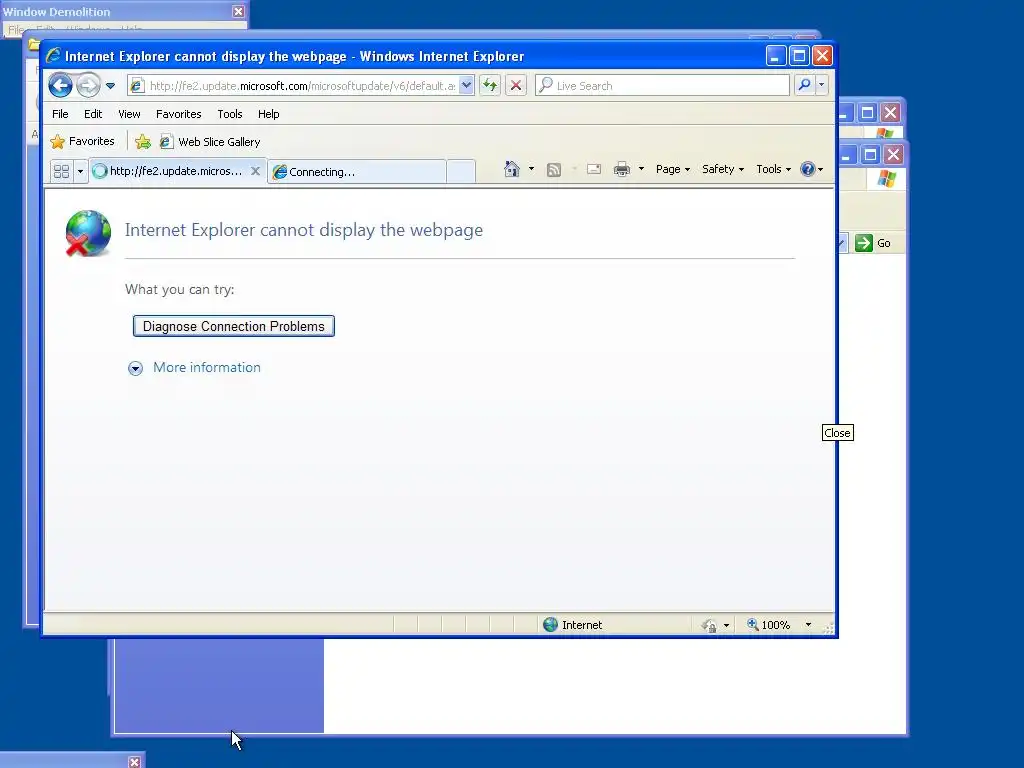Expand the tab list dropdown arrow
Viewport: 1024px width, 768px height.
point(80,171)
